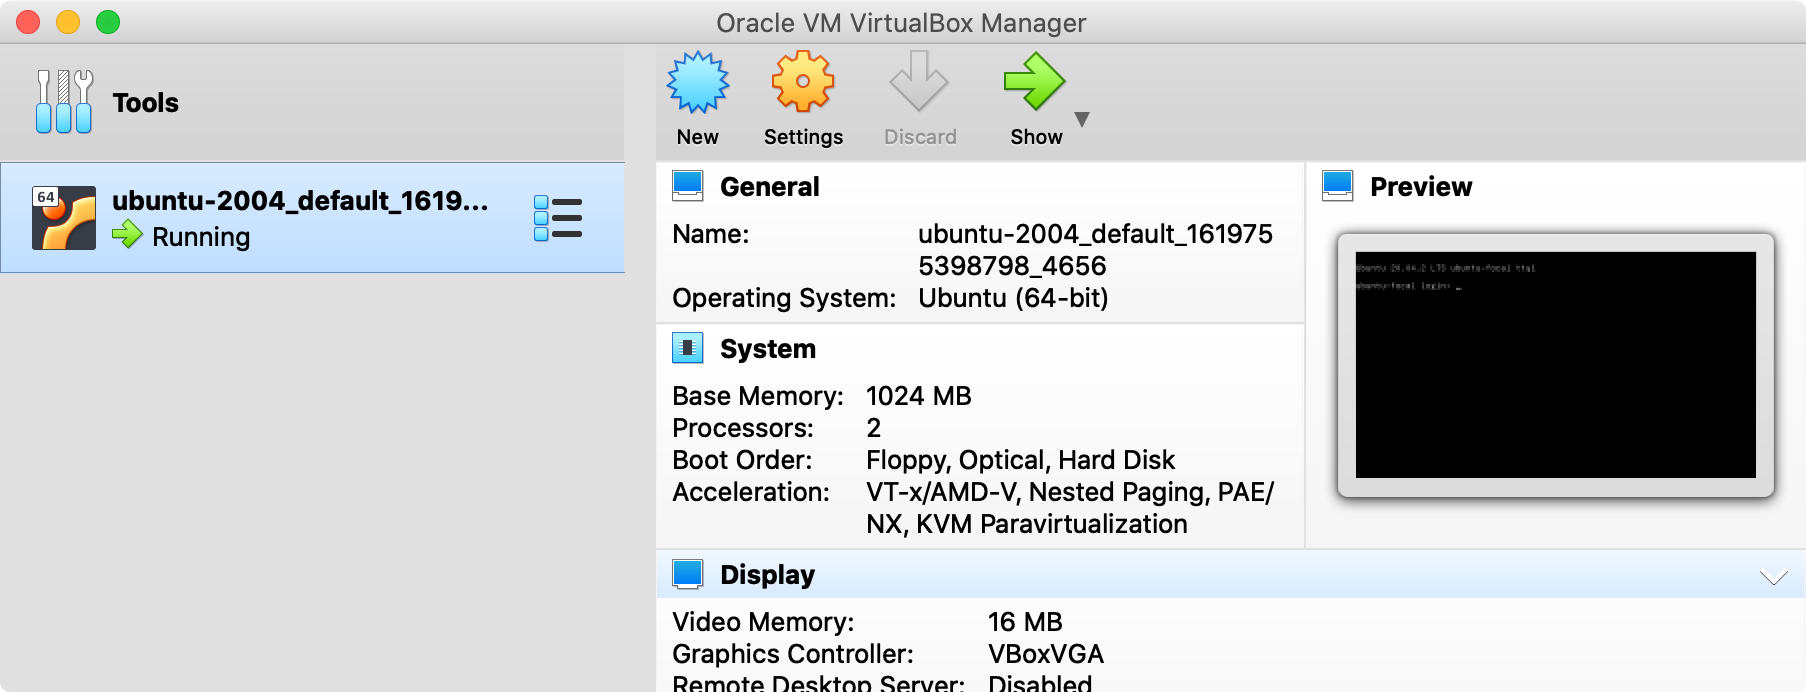Screen dimensions: 1806x692
Task: Collapse the Display section chevron
Action: [x=1773, y=577]
